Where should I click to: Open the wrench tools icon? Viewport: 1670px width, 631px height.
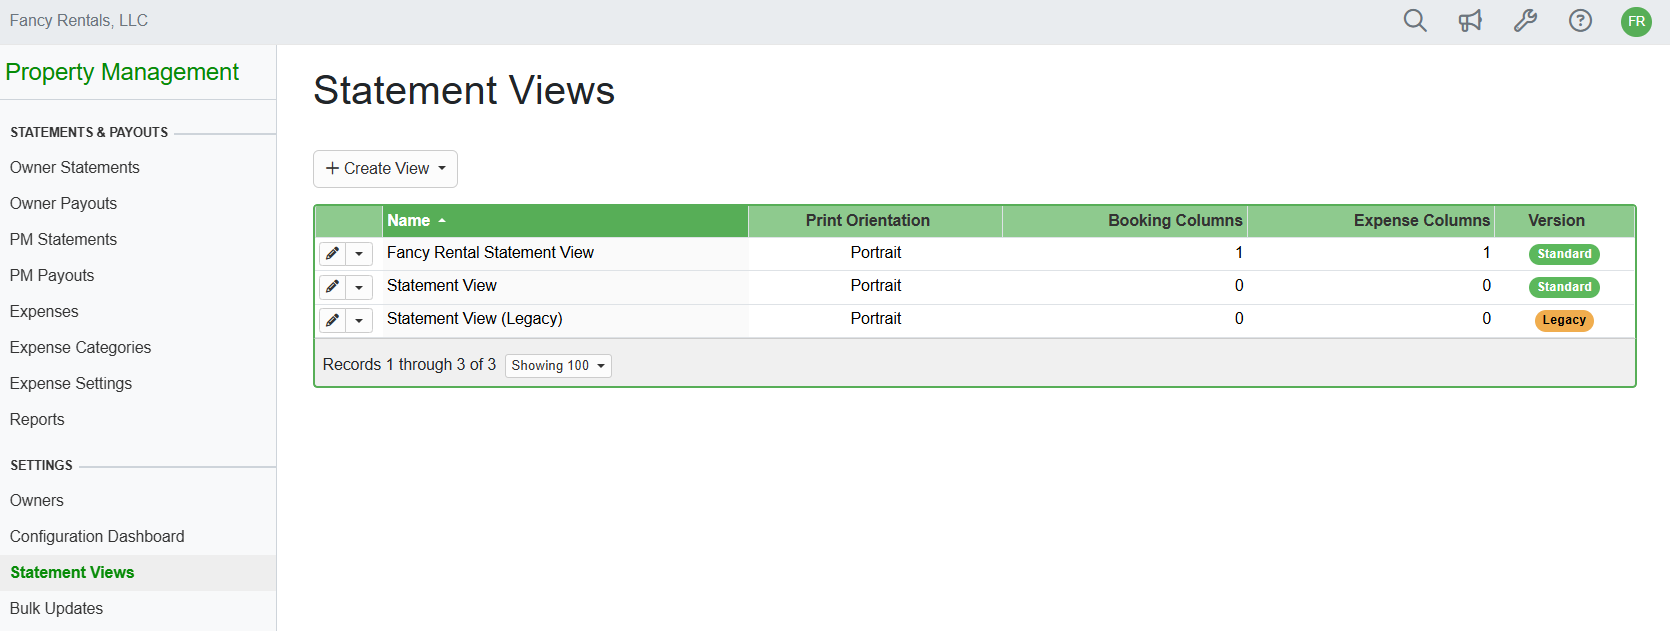tap(1525, 21)
